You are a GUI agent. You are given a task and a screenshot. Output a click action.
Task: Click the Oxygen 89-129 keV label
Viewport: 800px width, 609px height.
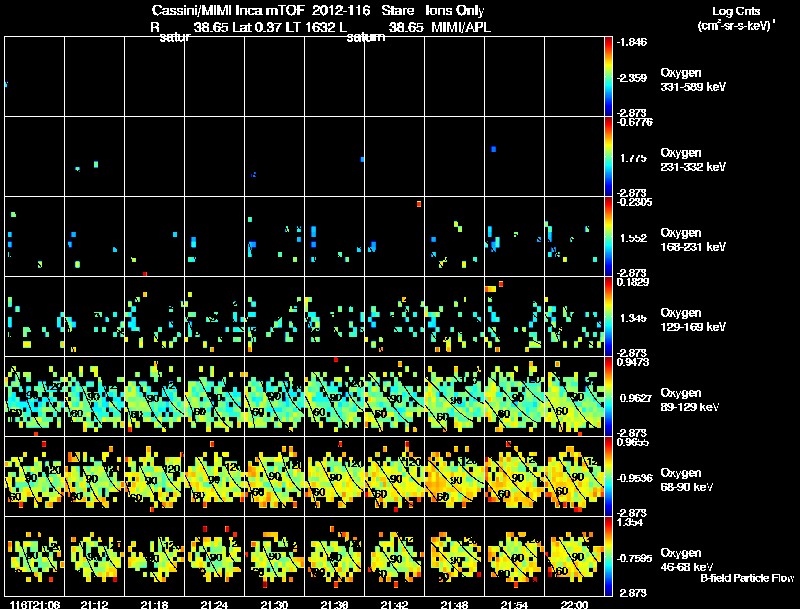690,400
